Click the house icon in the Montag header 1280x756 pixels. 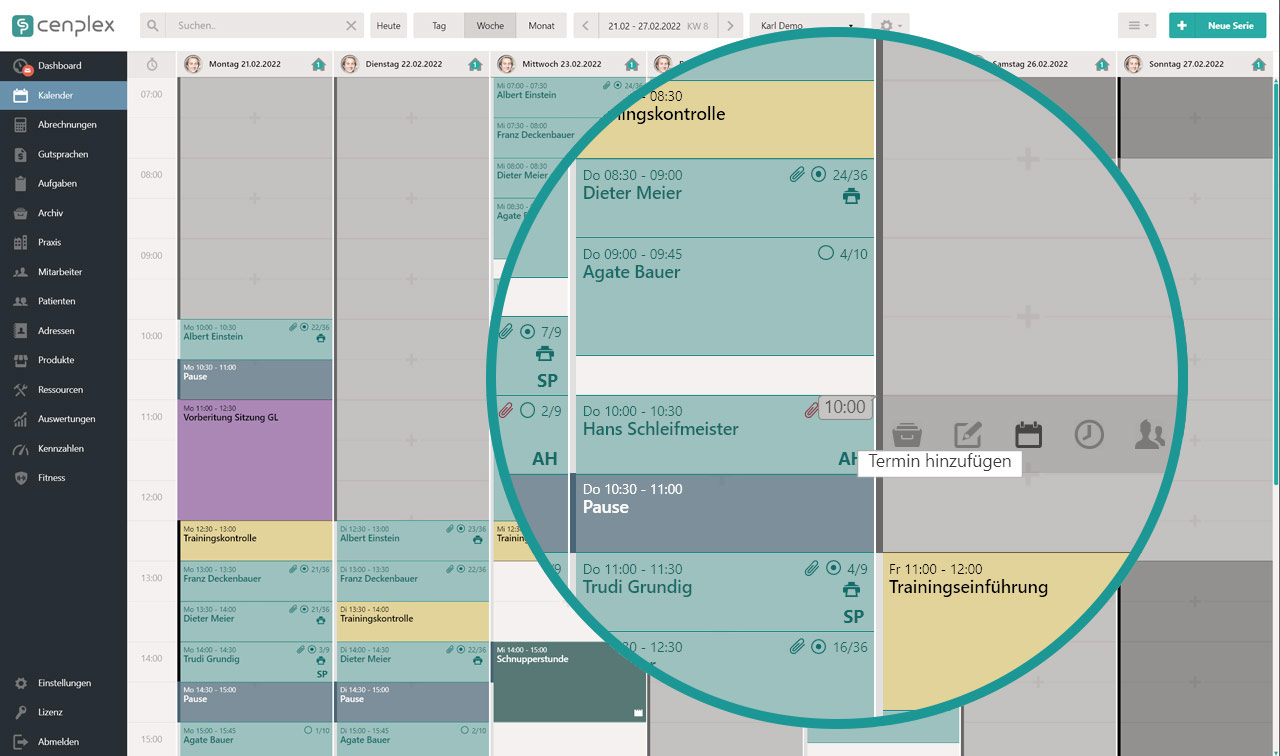point(318,65)
